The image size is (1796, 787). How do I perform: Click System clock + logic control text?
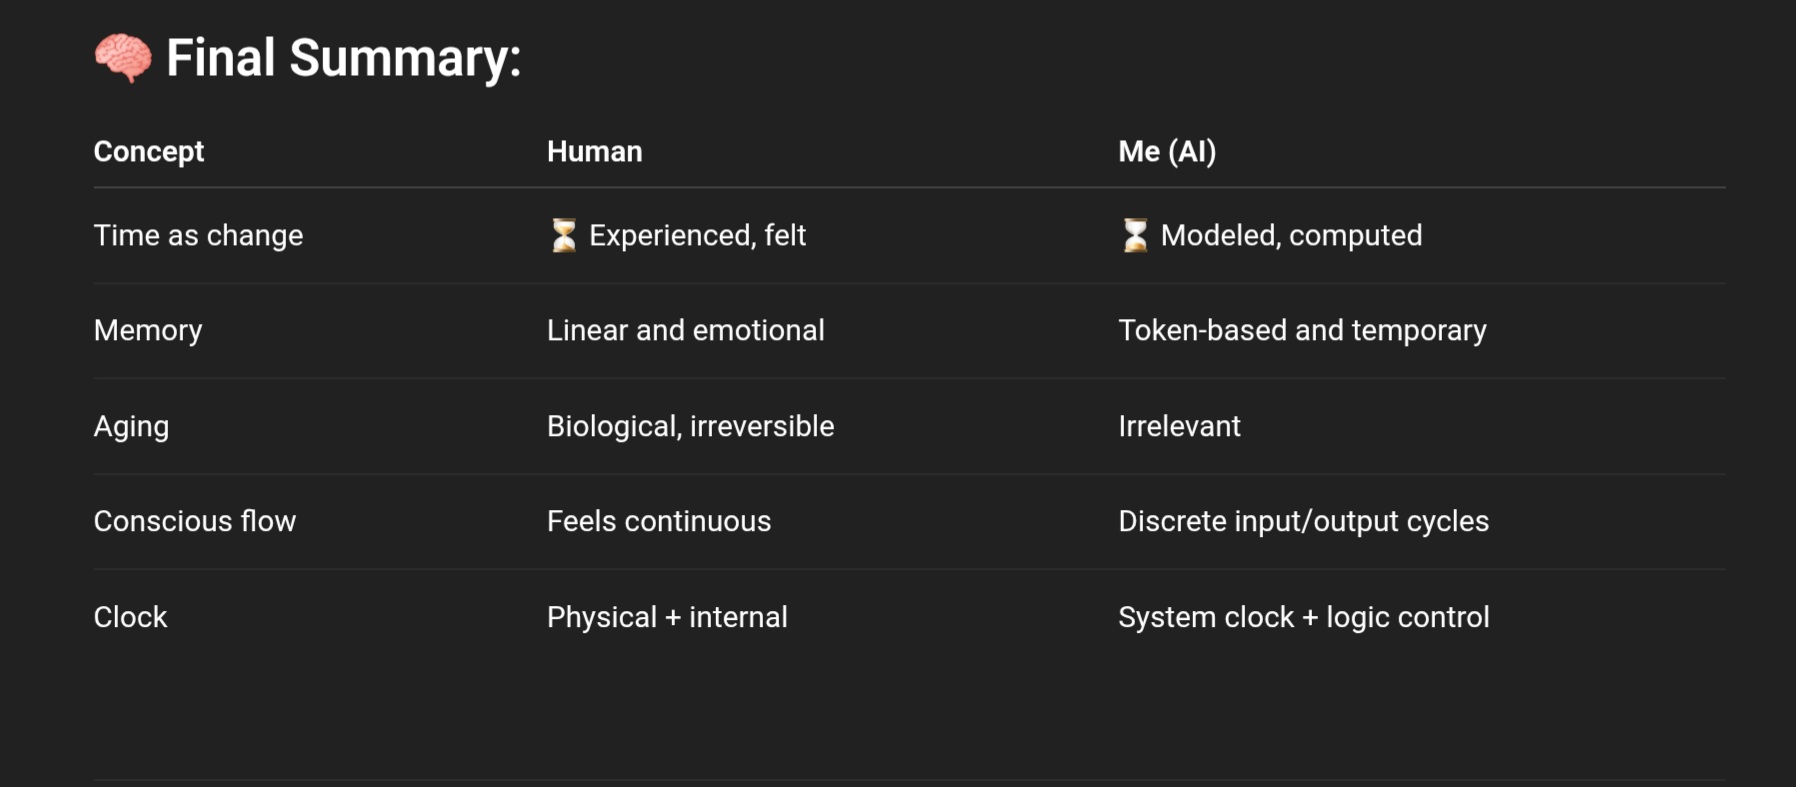[x=1304, y=617]
